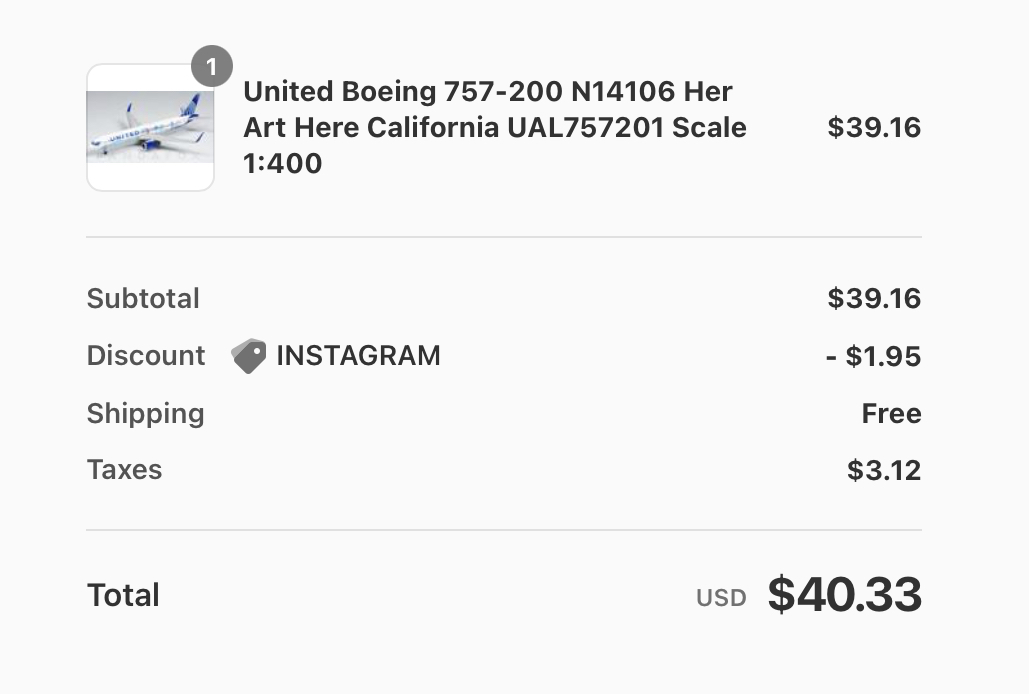This screenshot has height=694, width=1029.
Task: Click the taxes amount $3.12
Action: (x=884, y=470)
